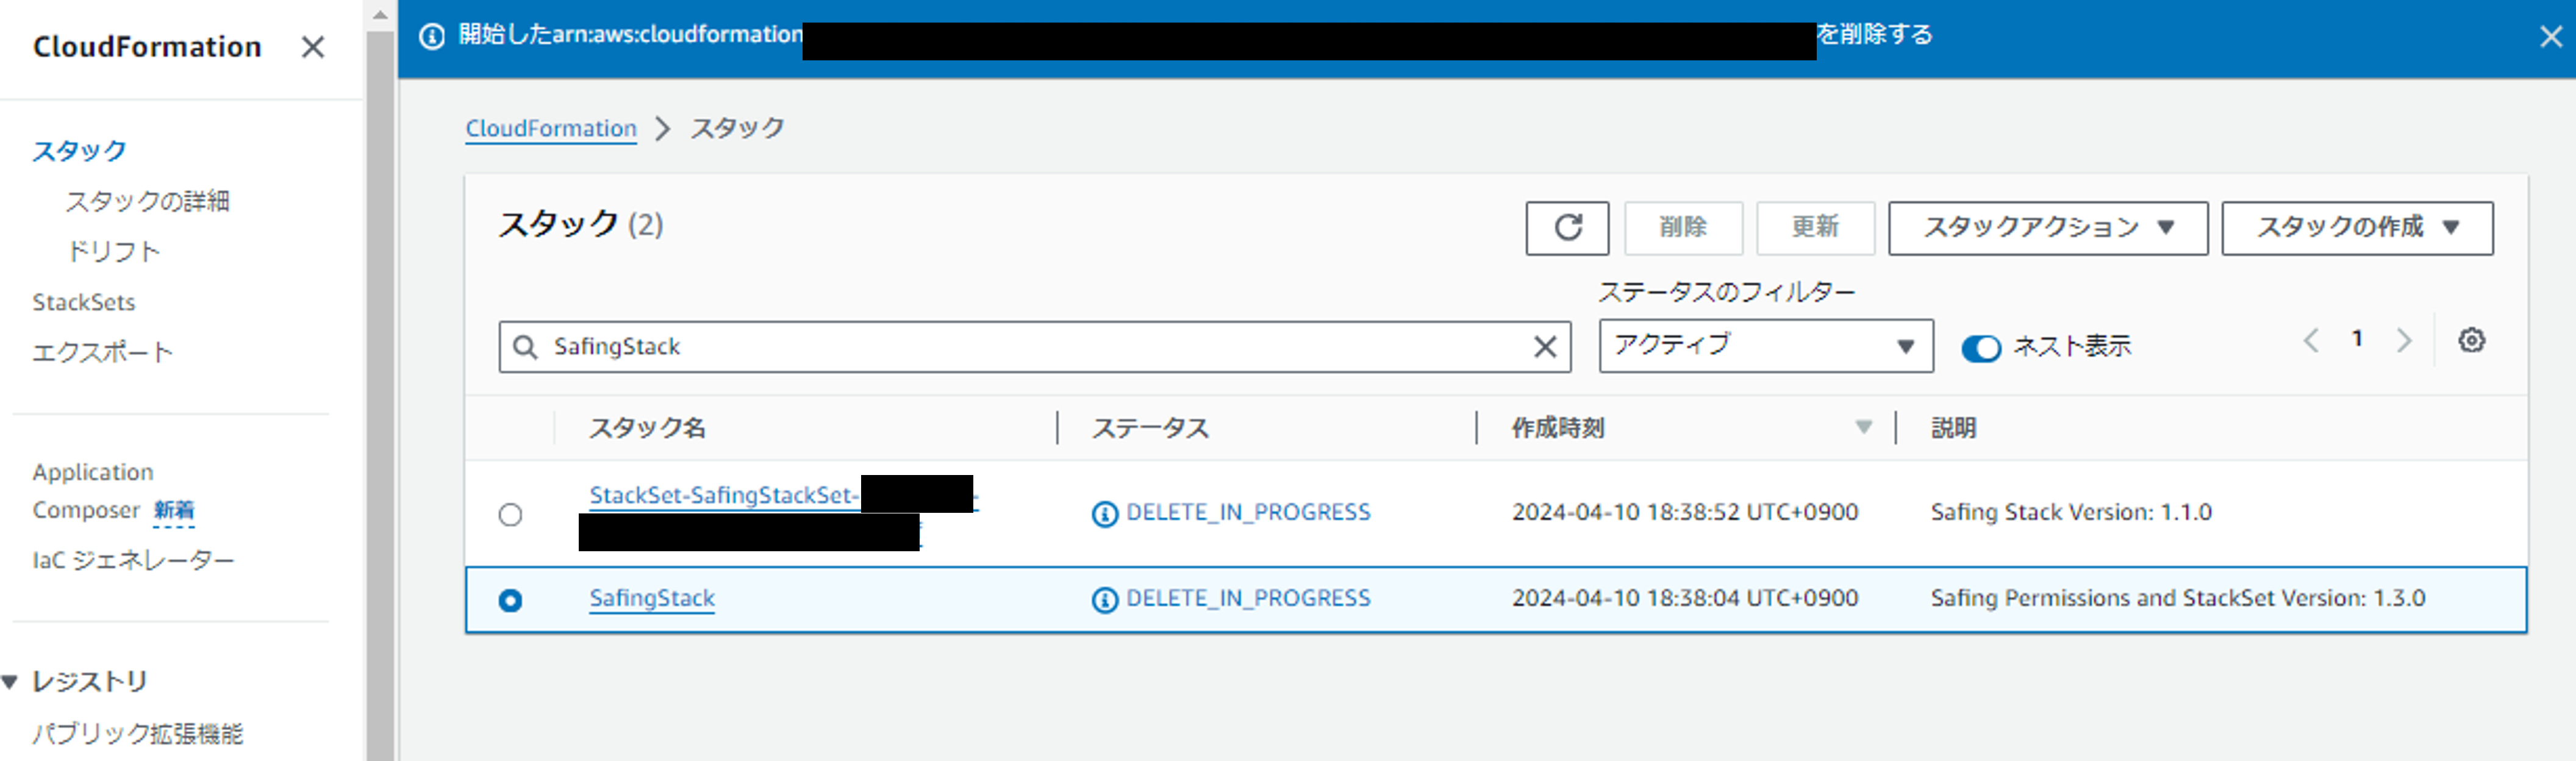Click the 作成時刻 column header
Screen dimensions: 2576x761
1558,428
